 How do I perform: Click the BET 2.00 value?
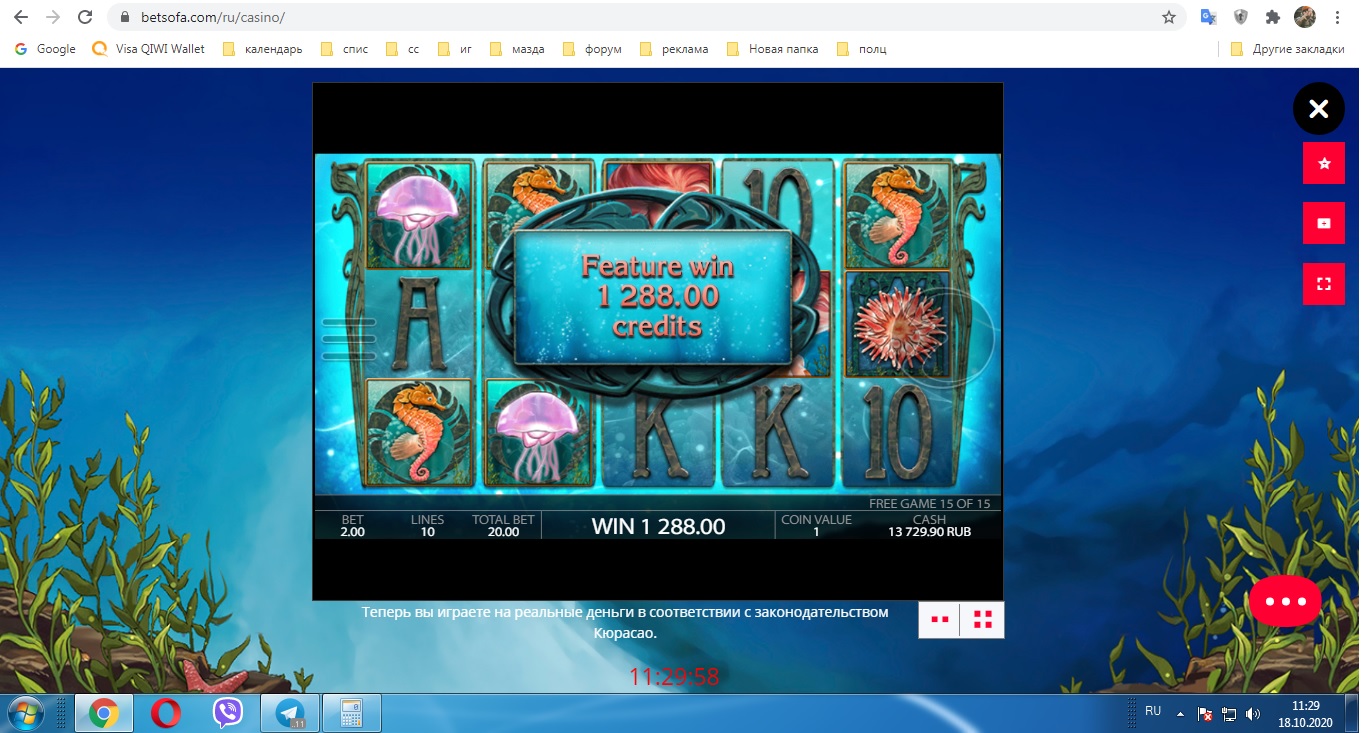tap(352, 526)
